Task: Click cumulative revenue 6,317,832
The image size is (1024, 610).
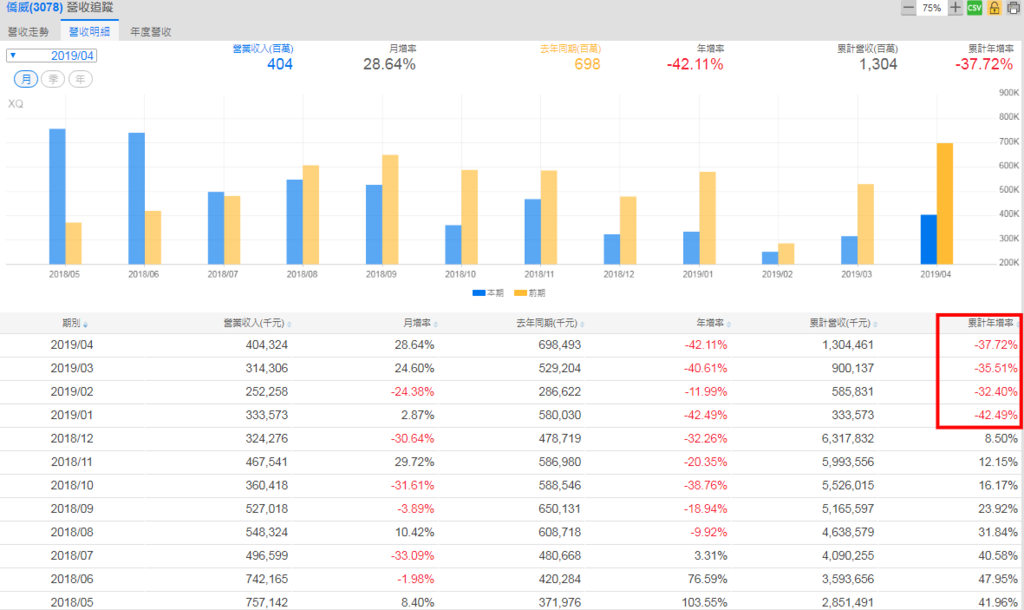Action: tap(848, 439)
